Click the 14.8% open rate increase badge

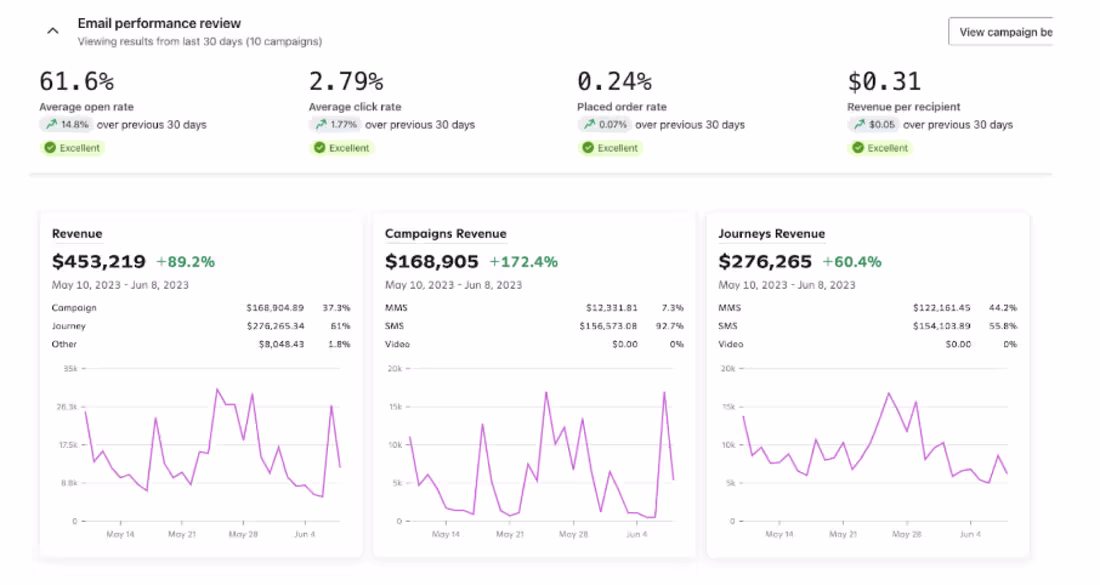point(66,125)
